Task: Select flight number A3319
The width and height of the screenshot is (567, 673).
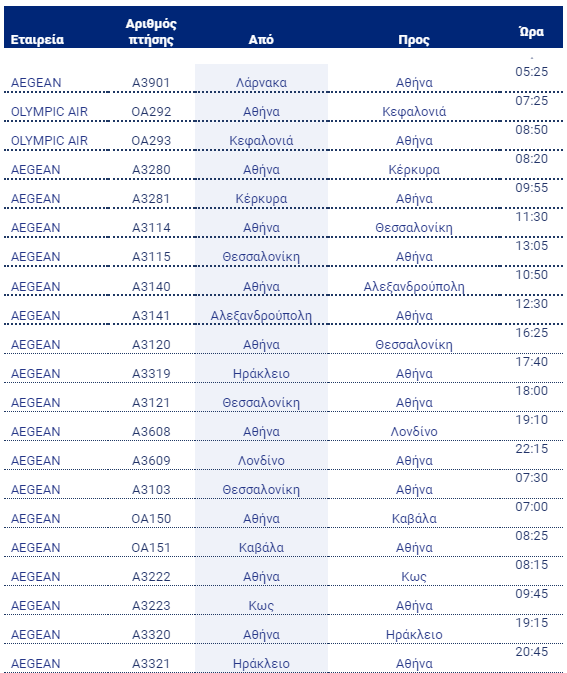Action: [x=151, y=373]
